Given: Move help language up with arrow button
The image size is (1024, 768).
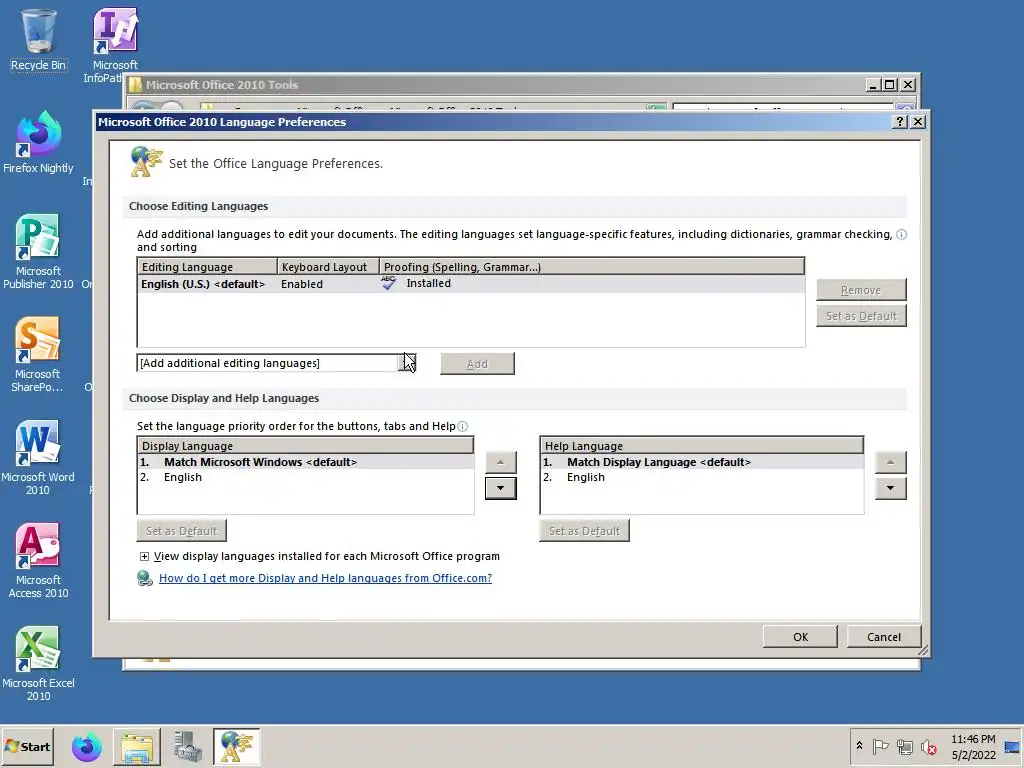Looking at the screenshot, I should [x=890, y=462].
